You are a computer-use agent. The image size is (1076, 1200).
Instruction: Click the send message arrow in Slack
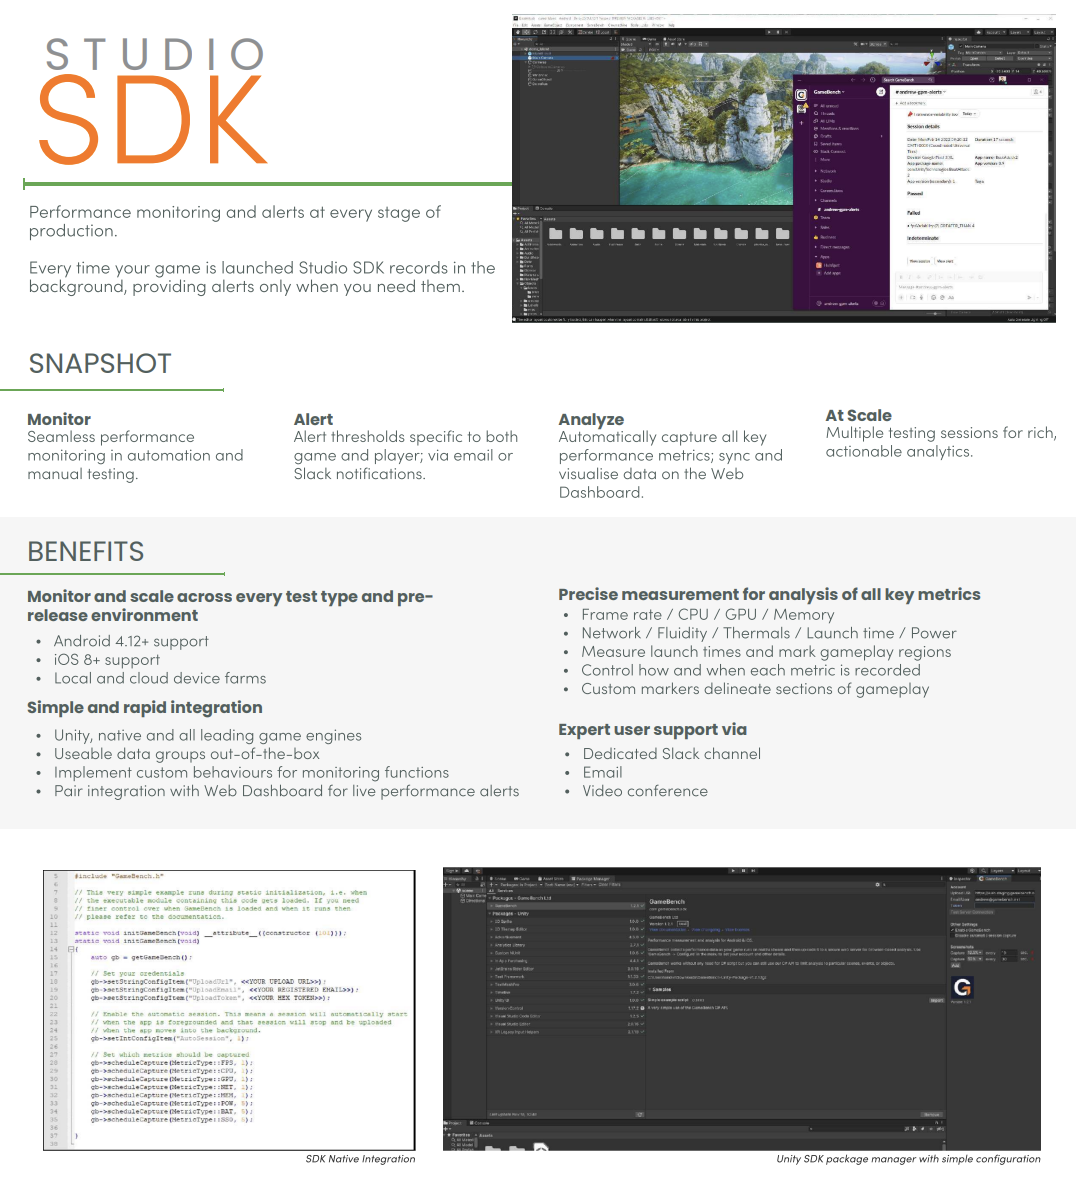[x=1029, y=297]
